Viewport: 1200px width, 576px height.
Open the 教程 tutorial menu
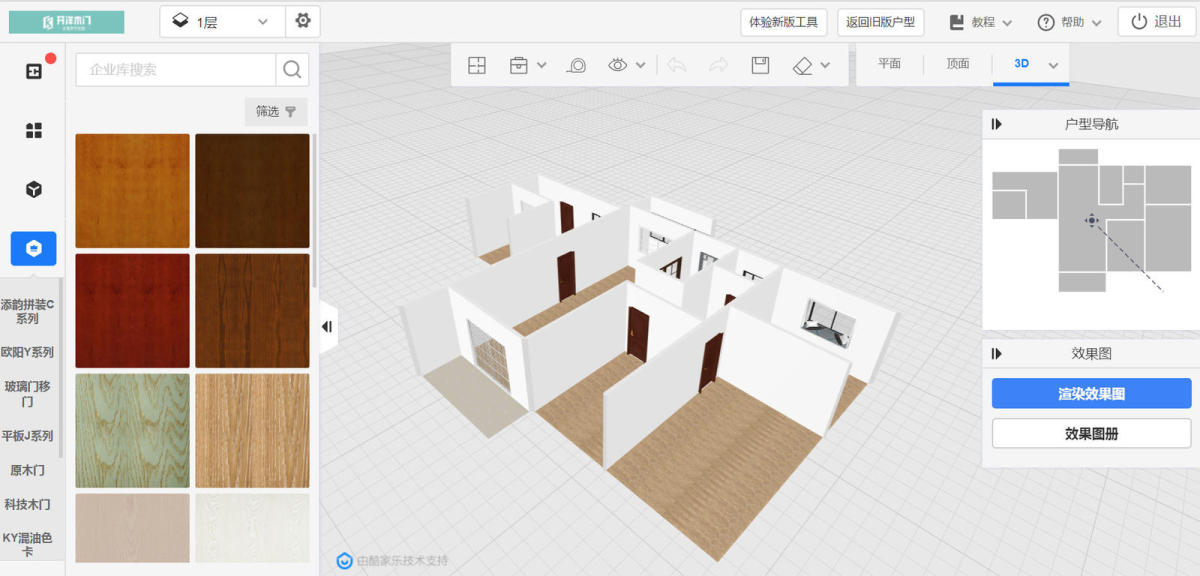980,22
